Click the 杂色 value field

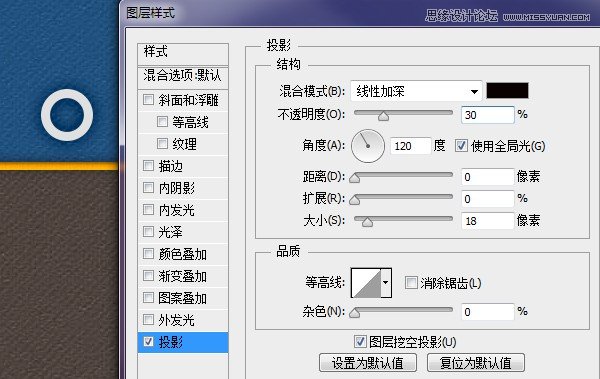click(488, 312)
